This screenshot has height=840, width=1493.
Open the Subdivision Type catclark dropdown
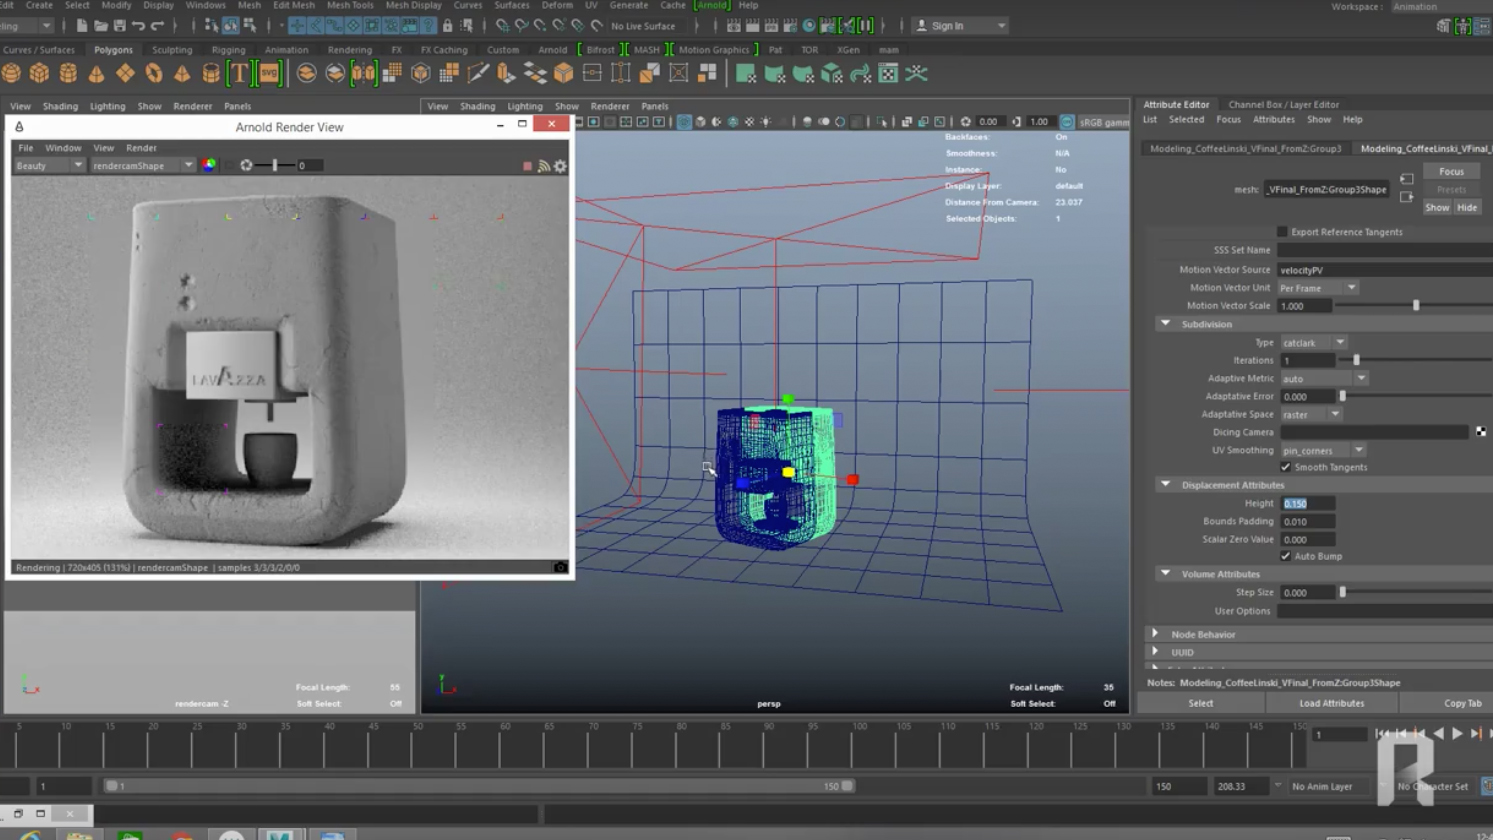[1314, 342]
